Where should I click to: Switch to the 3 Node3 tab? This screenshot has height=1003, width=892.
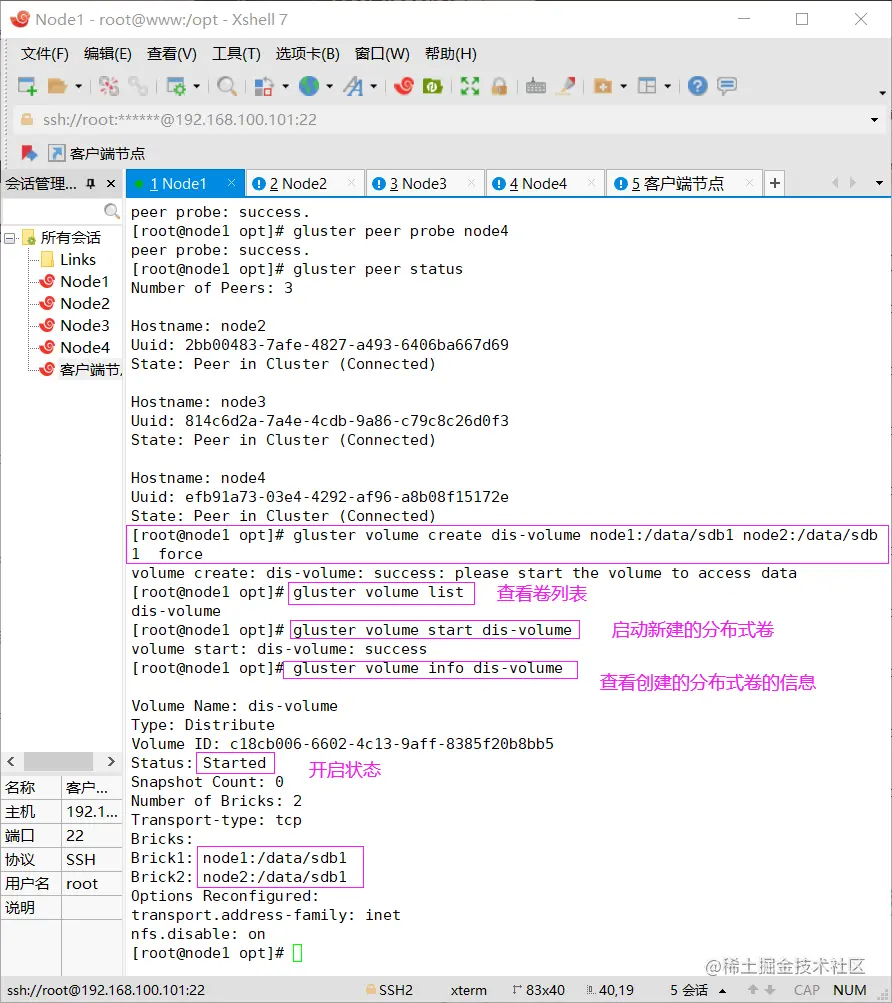tap(425, 184)
